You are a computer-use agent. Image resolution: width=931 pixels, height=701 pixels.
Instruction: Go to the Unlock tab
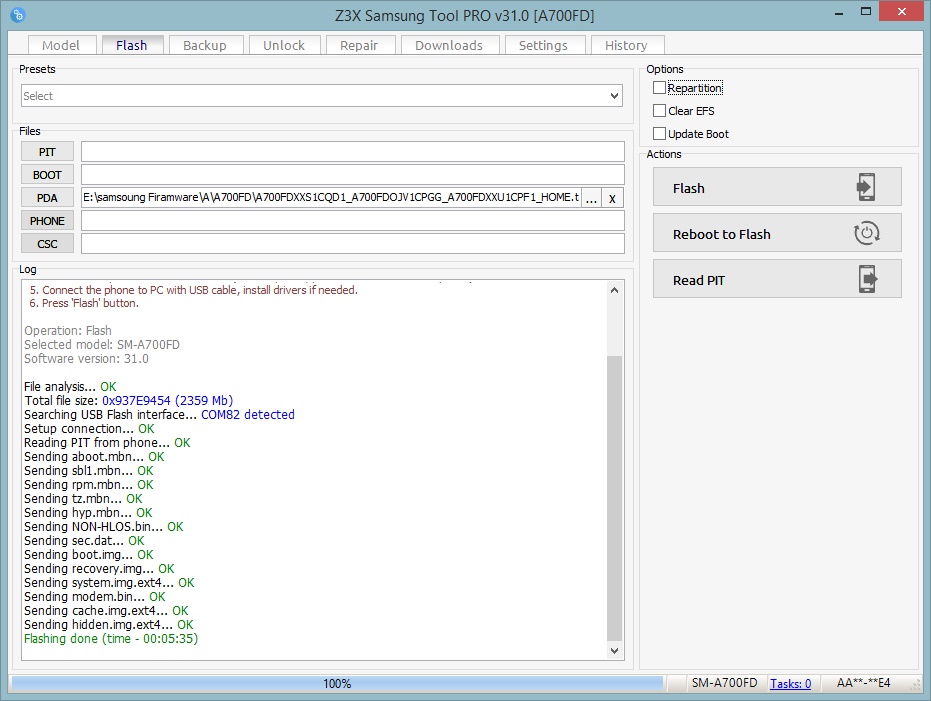[x=284, y=45]
